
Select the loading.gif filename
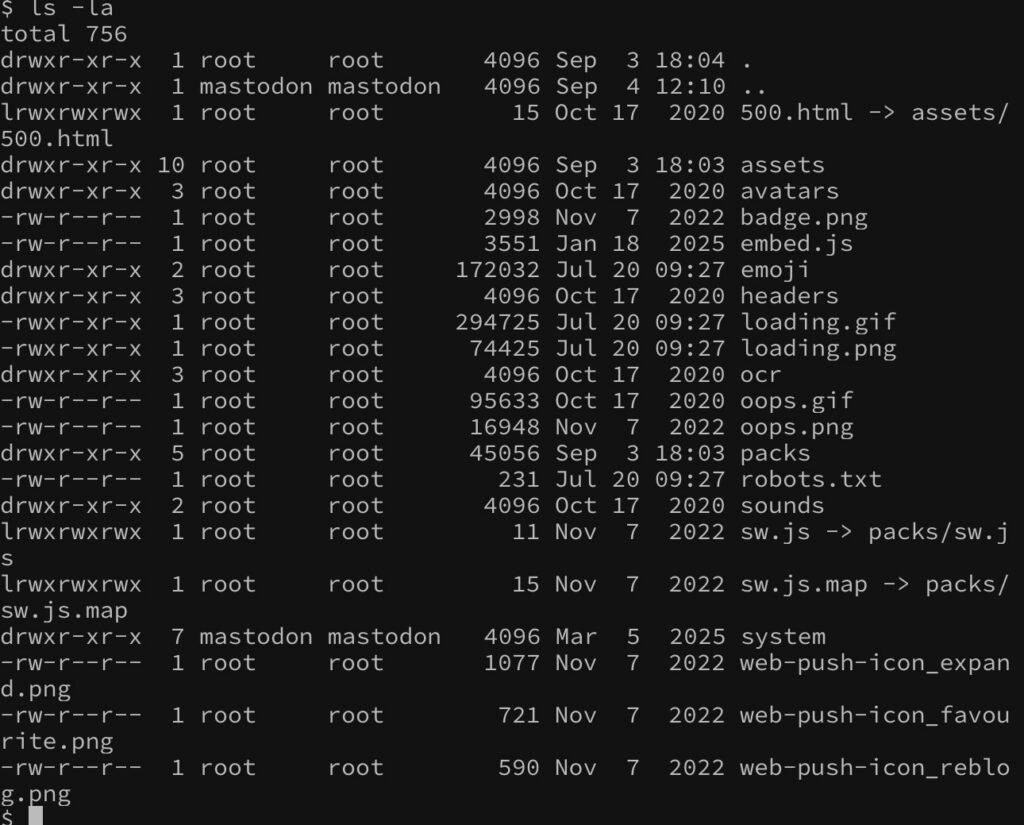pos(818,322)
